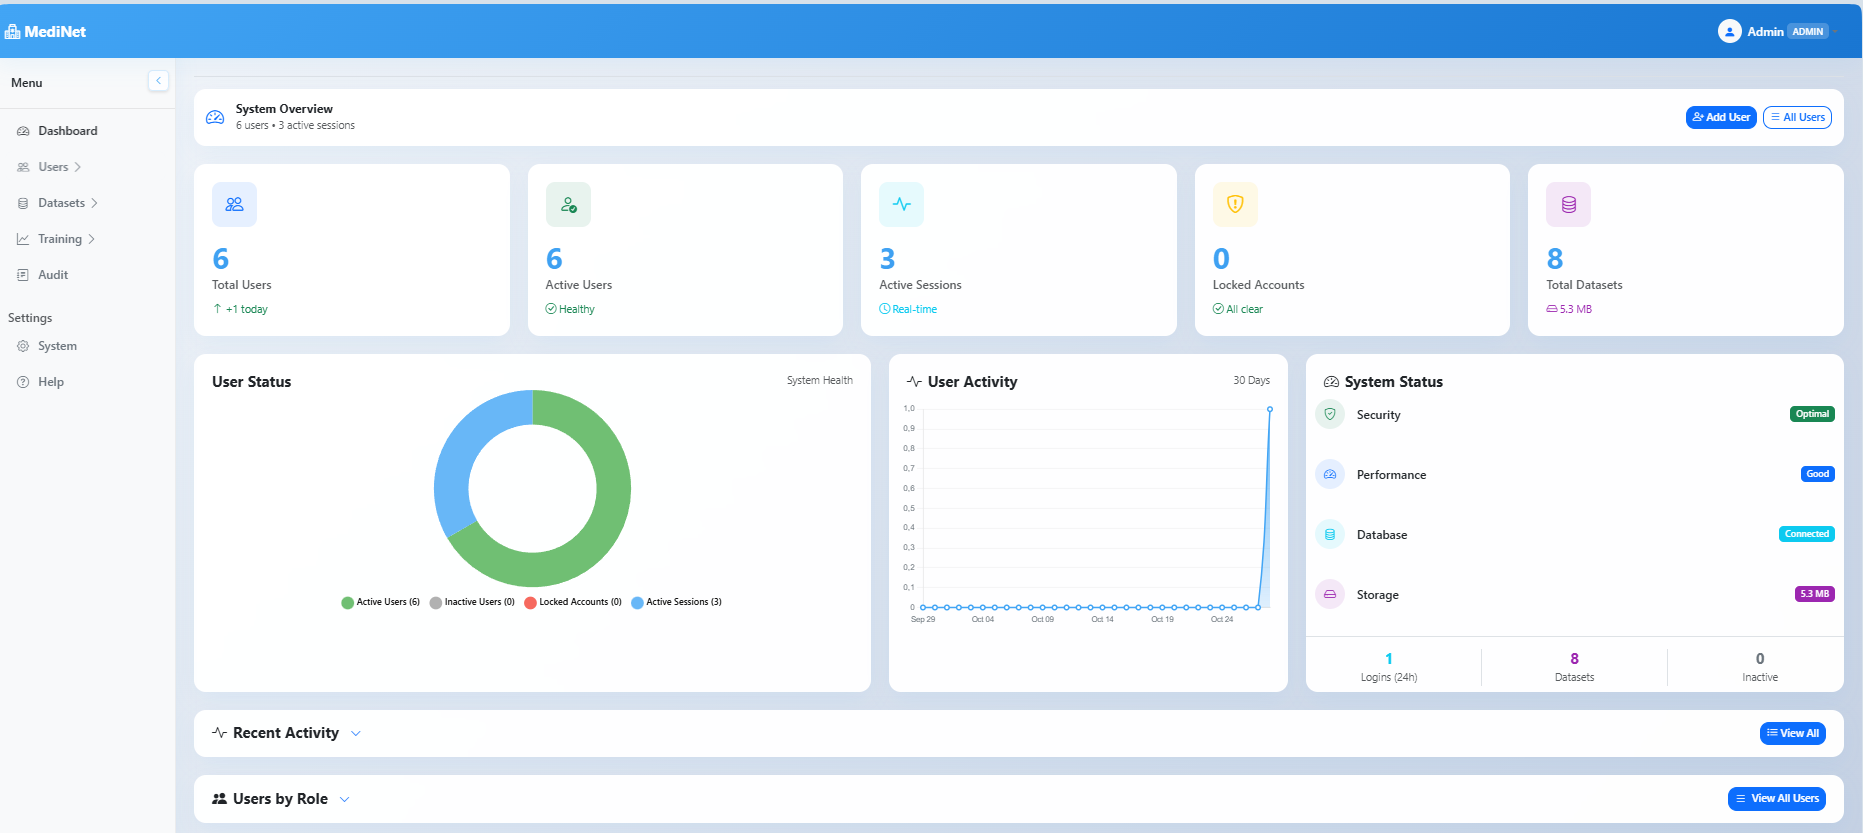Click the Good performance status badge

coord(1818,474)
